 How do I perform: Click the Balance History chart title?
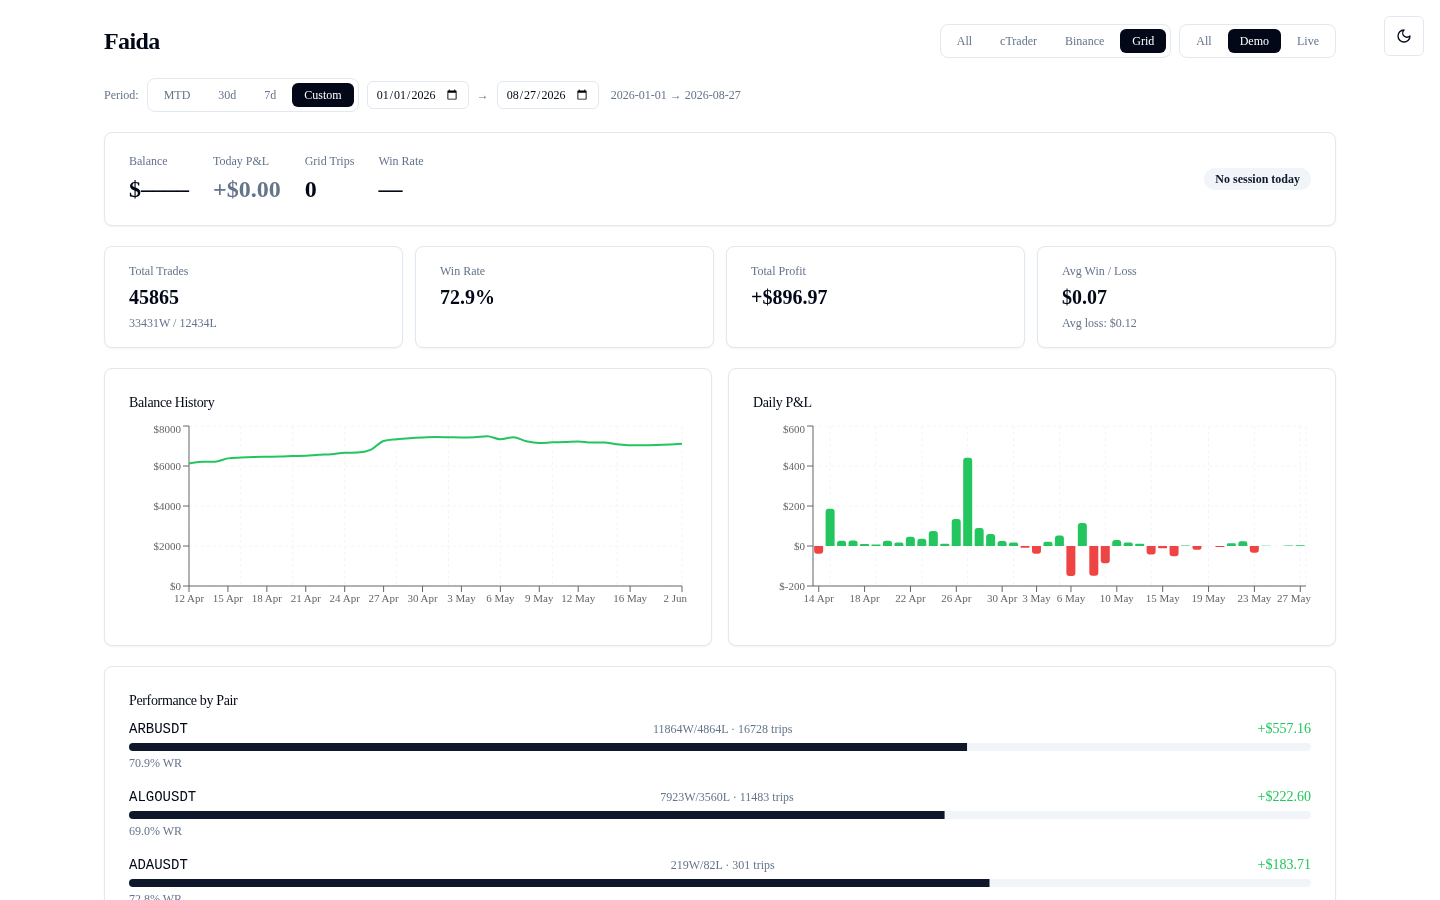click(172, 402)
